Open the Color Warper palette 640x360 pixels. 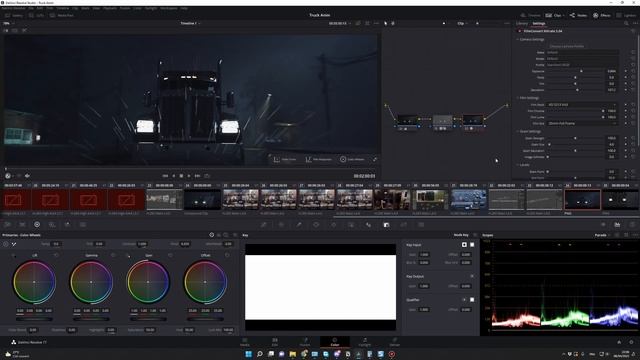click(281, 224)
